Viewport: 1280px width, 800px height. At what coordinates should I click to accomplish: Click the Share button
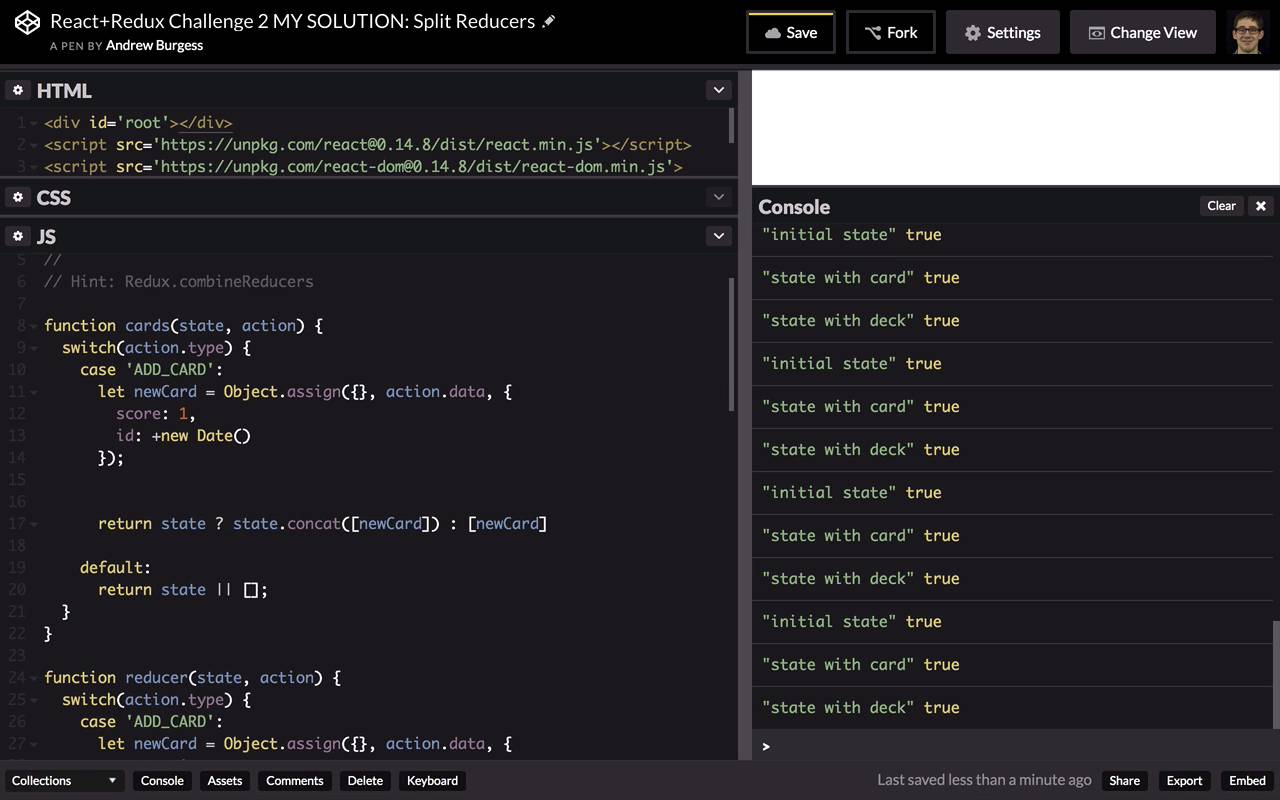1125,781
